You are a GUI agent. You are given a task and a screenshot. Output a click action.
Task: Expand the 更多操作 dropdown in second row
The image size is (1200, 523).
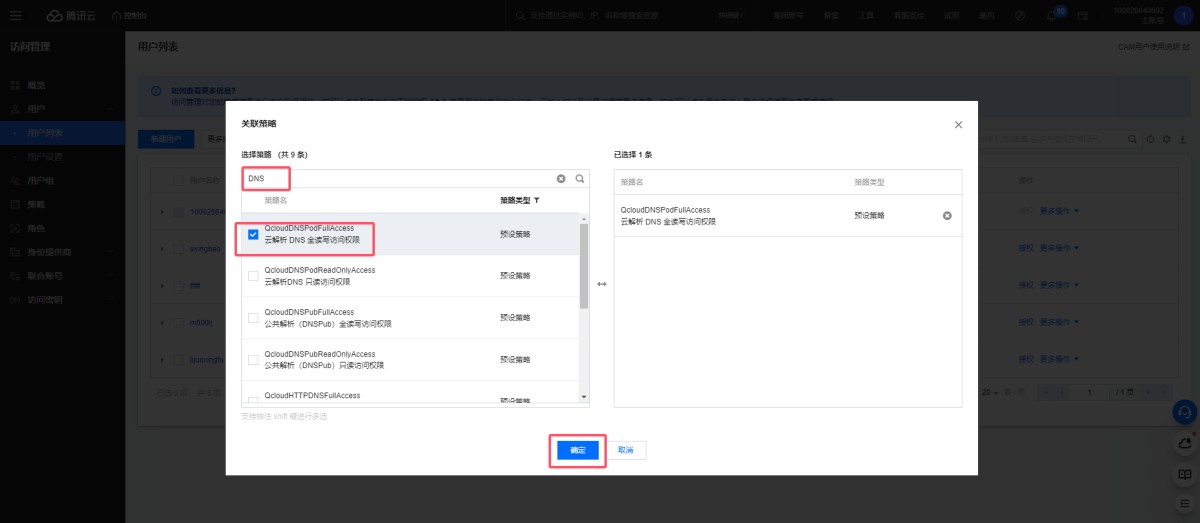pyautogui.click(x=1062, y=247)
